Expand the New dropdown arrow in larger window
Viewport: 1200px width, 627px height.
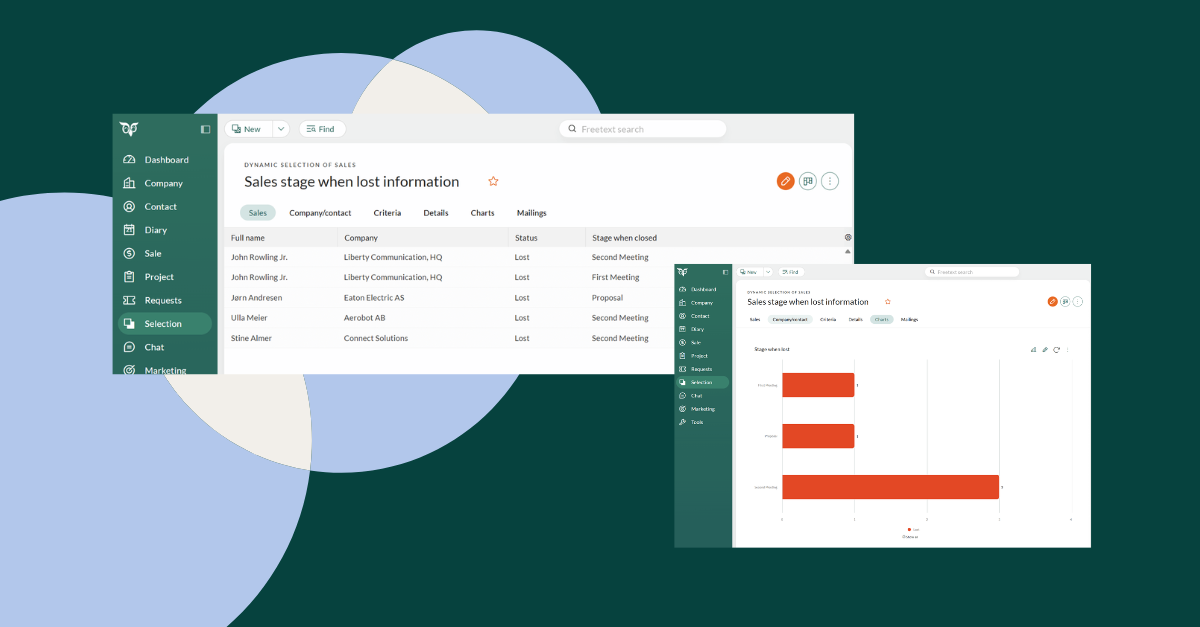(280, 129)
